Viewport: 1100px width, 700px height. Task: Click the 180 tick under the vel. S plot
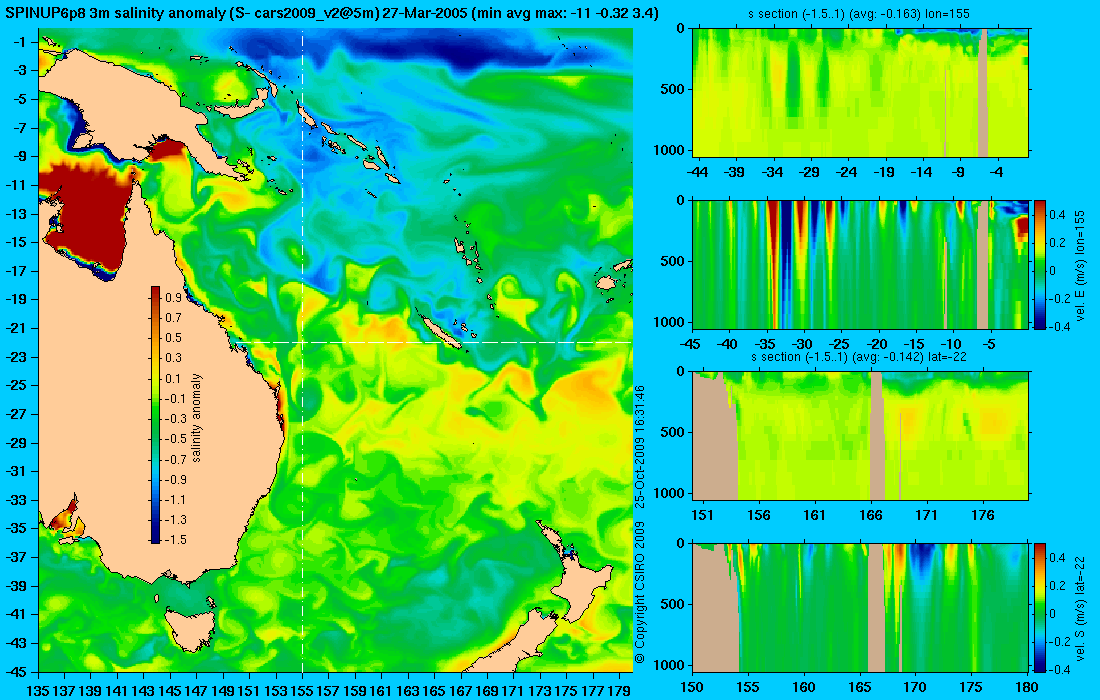coord(1026,687)
